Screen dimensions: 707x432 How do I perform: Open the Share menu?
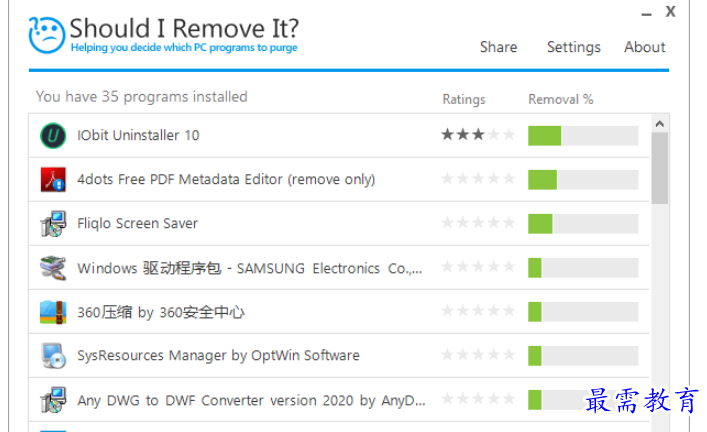click(498, 47)
